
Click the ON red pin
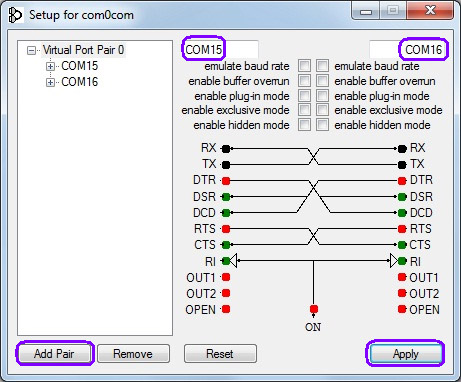[314, 309]
